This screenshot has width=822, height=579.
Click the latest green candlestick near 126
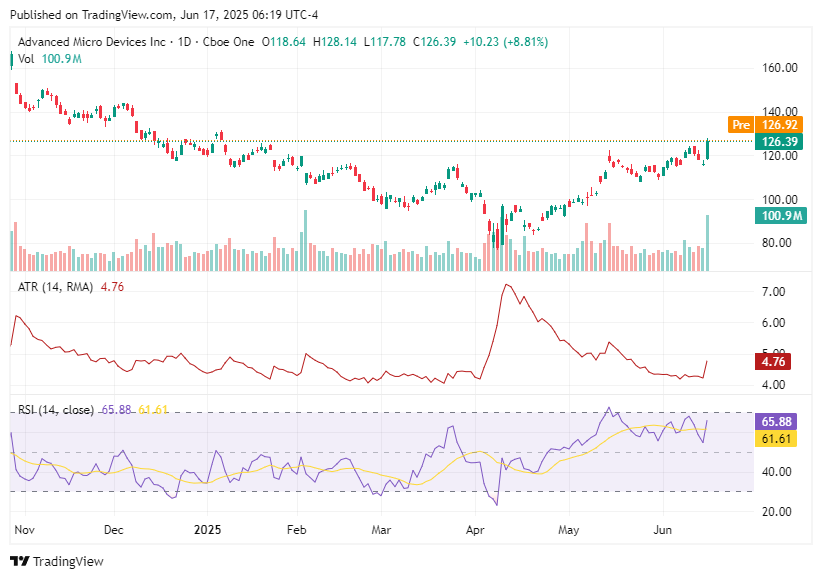(708, 149)
